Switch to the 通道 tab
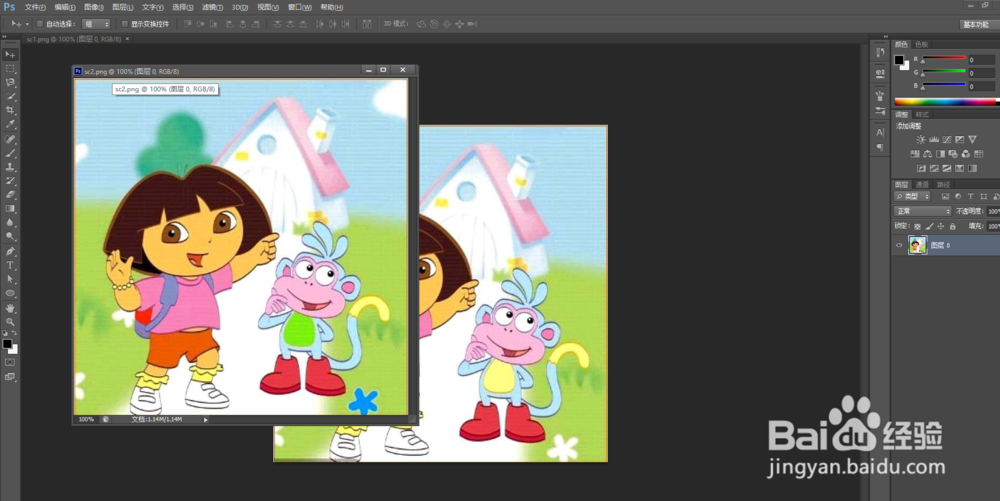Image resolution: width=1000 pixels, height=501 pixels. click(x=922, y=185)
